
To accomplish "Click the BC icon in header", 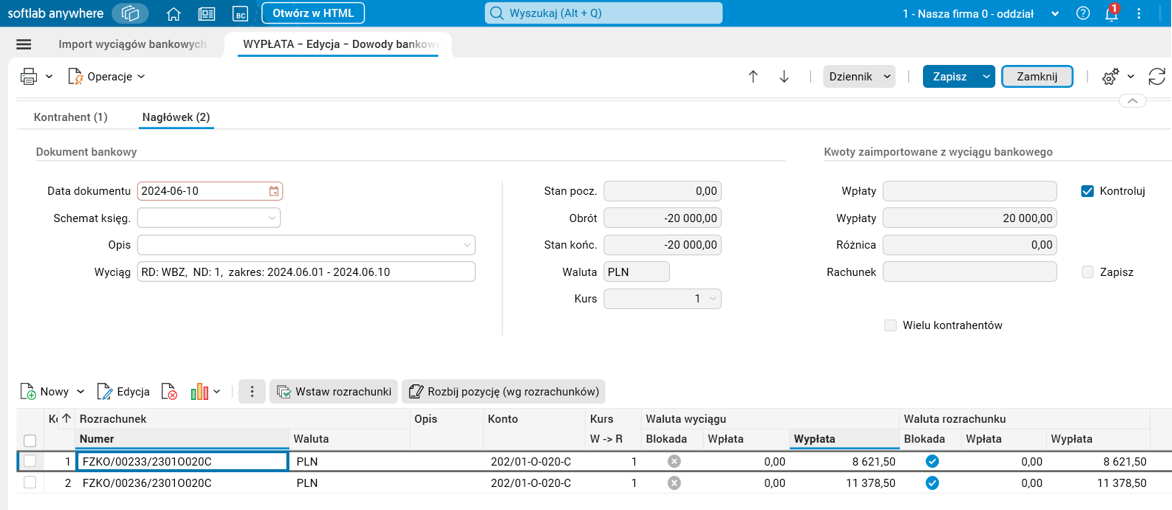I will click(x=240, y=13).
